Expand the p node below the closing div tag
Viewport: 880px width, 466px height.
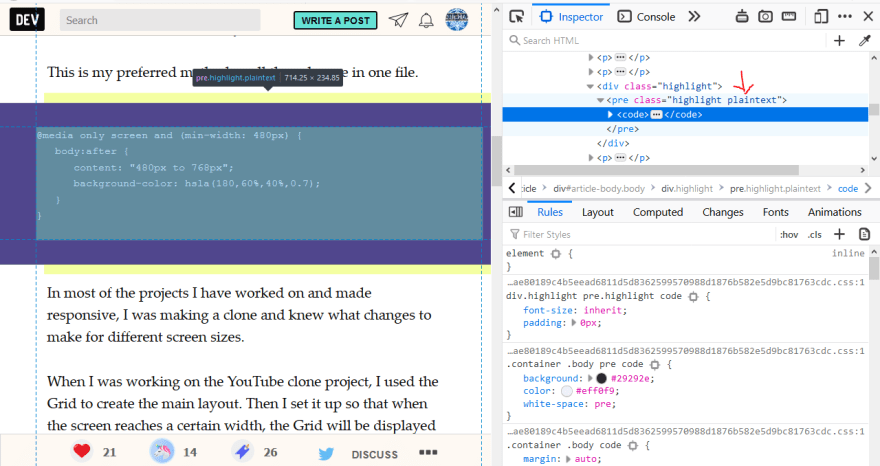[x=590, y=158]
